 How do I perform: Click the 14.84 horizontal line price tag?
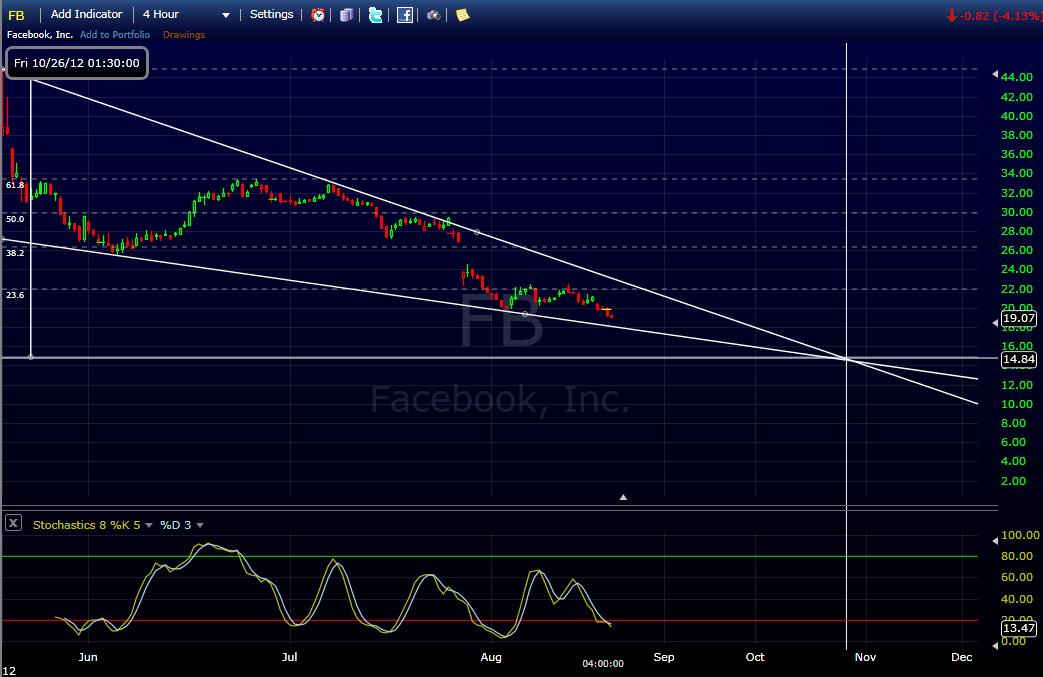coord(1018,360)
